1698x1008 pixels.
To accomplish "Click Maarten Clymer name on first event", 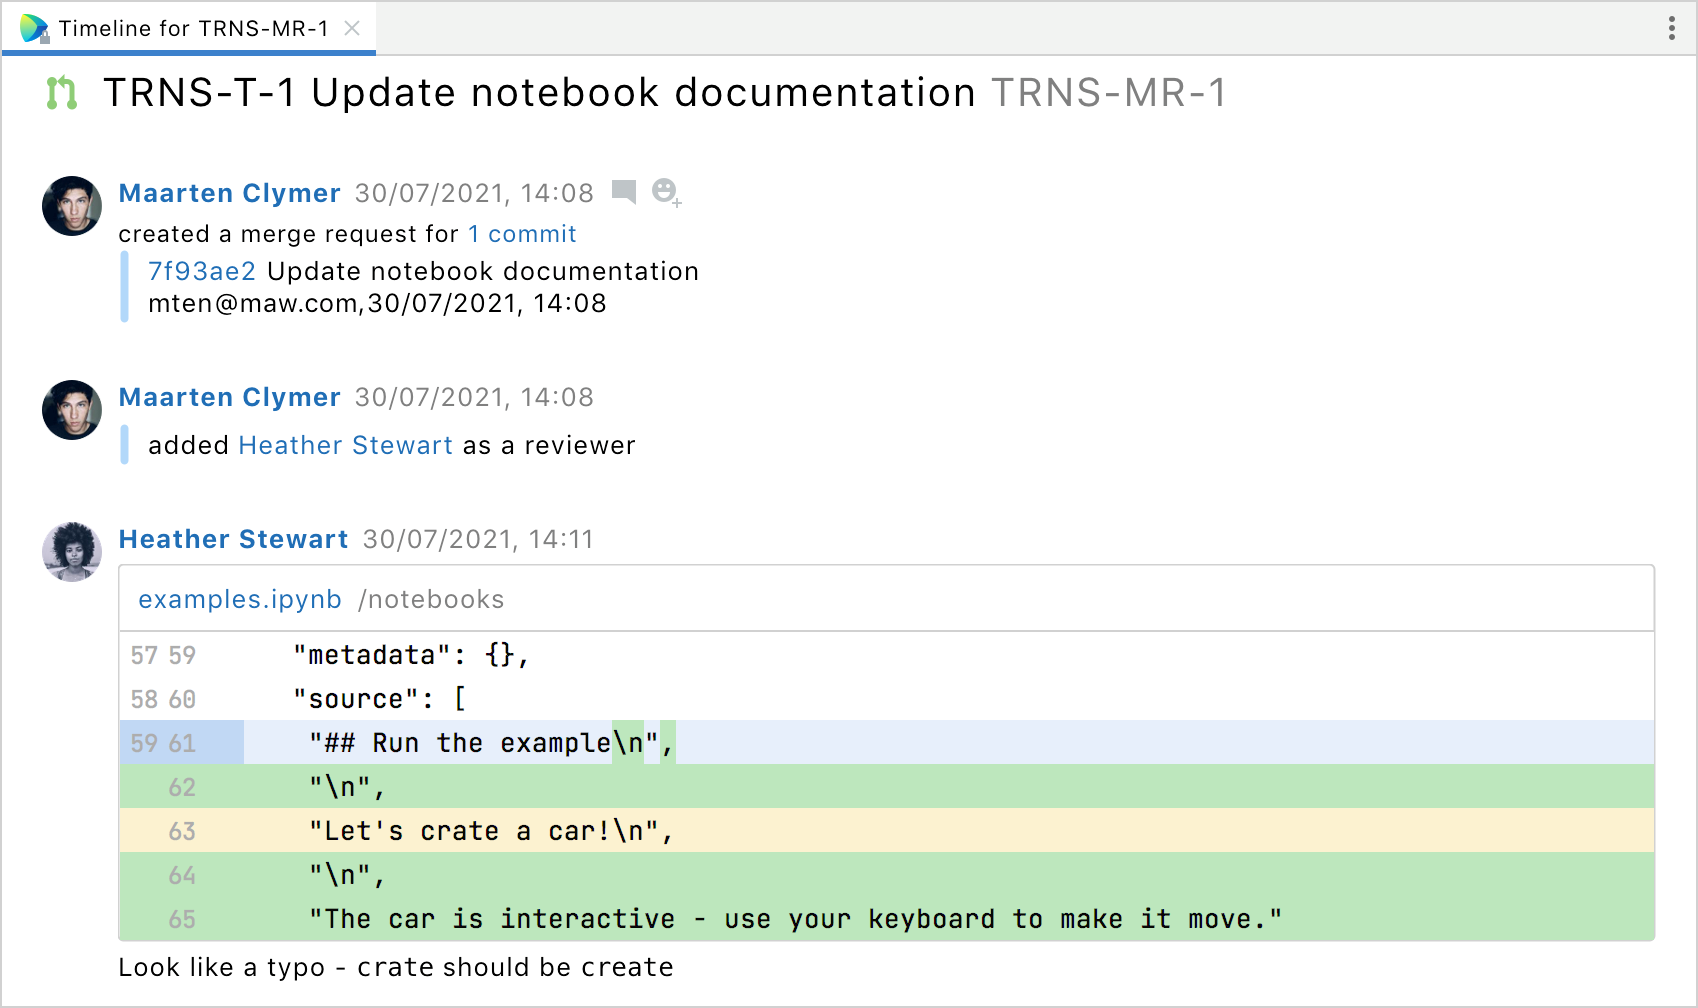I will click(x=229, y=193).
